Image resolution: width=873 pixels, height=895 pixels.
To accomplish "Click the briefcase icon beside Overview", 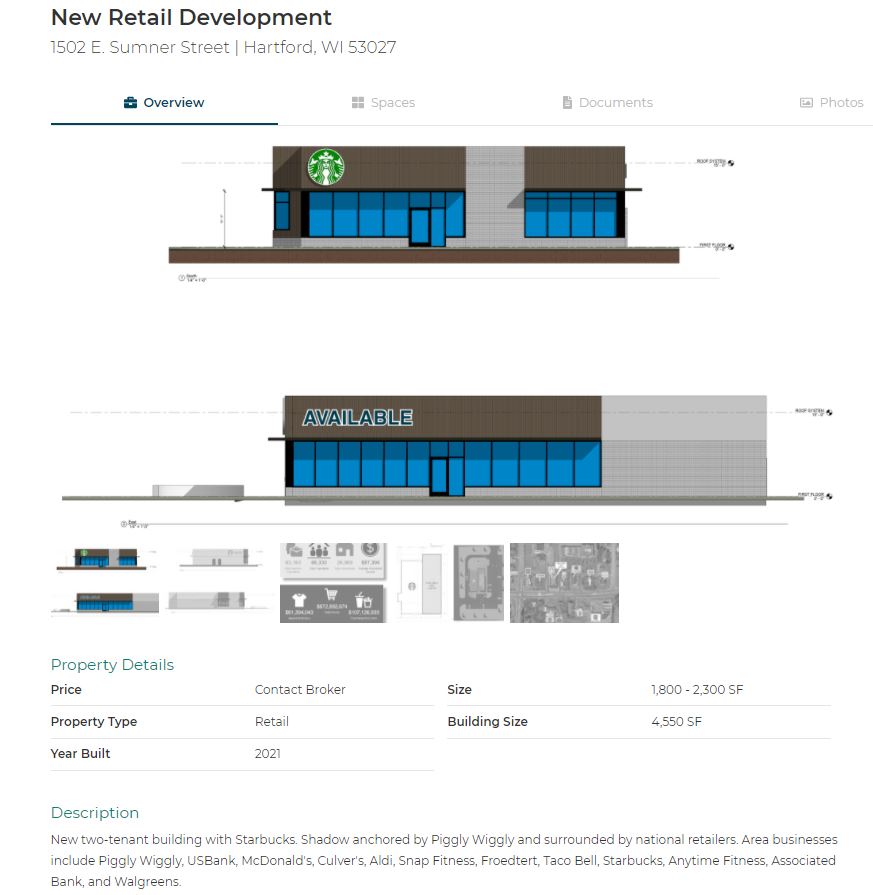I will 130,103.
